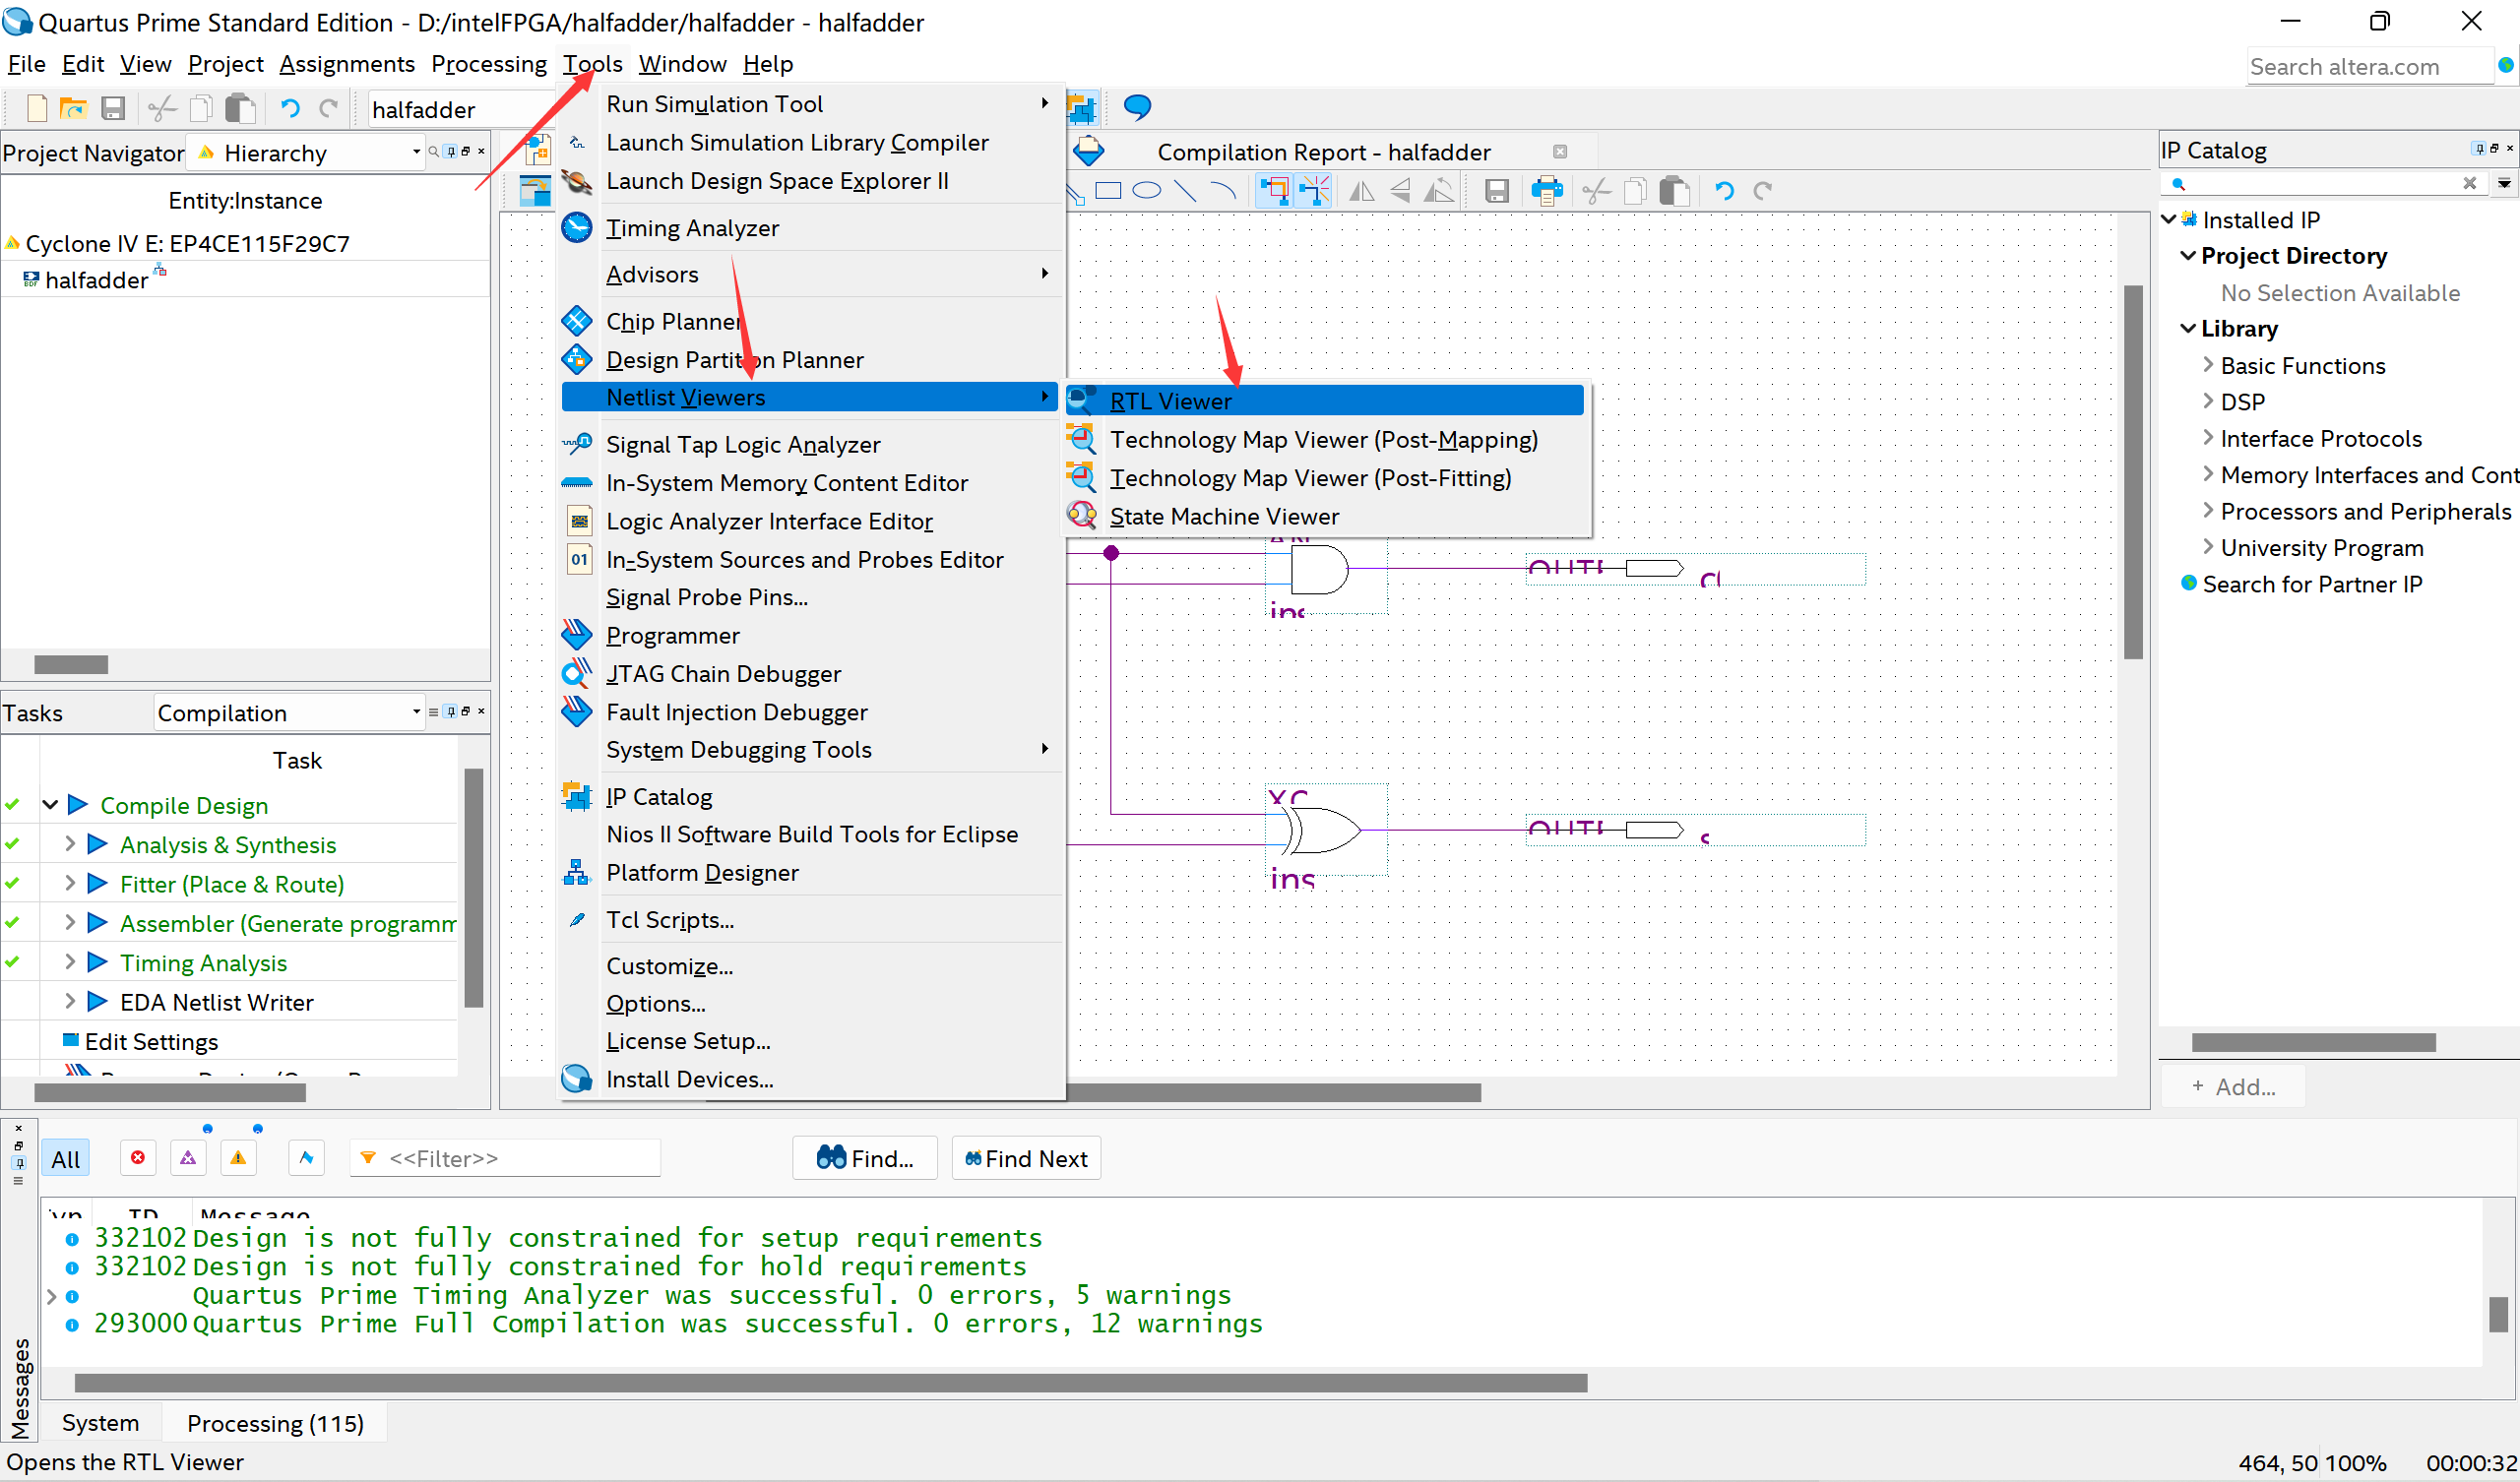Viewport: 2520px width, 1482px height.
Task: Click the schematic editor Redo icon
Action: pos(1762,190)
